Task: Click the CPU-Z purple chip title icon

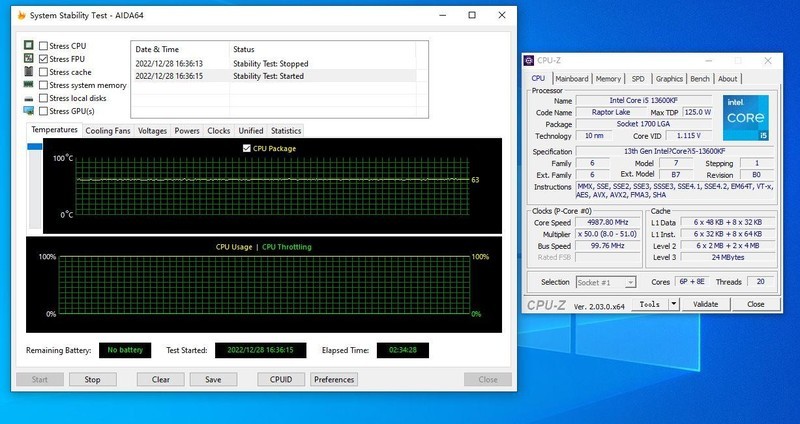Action: pyautogui.click(x=529, y=61)
